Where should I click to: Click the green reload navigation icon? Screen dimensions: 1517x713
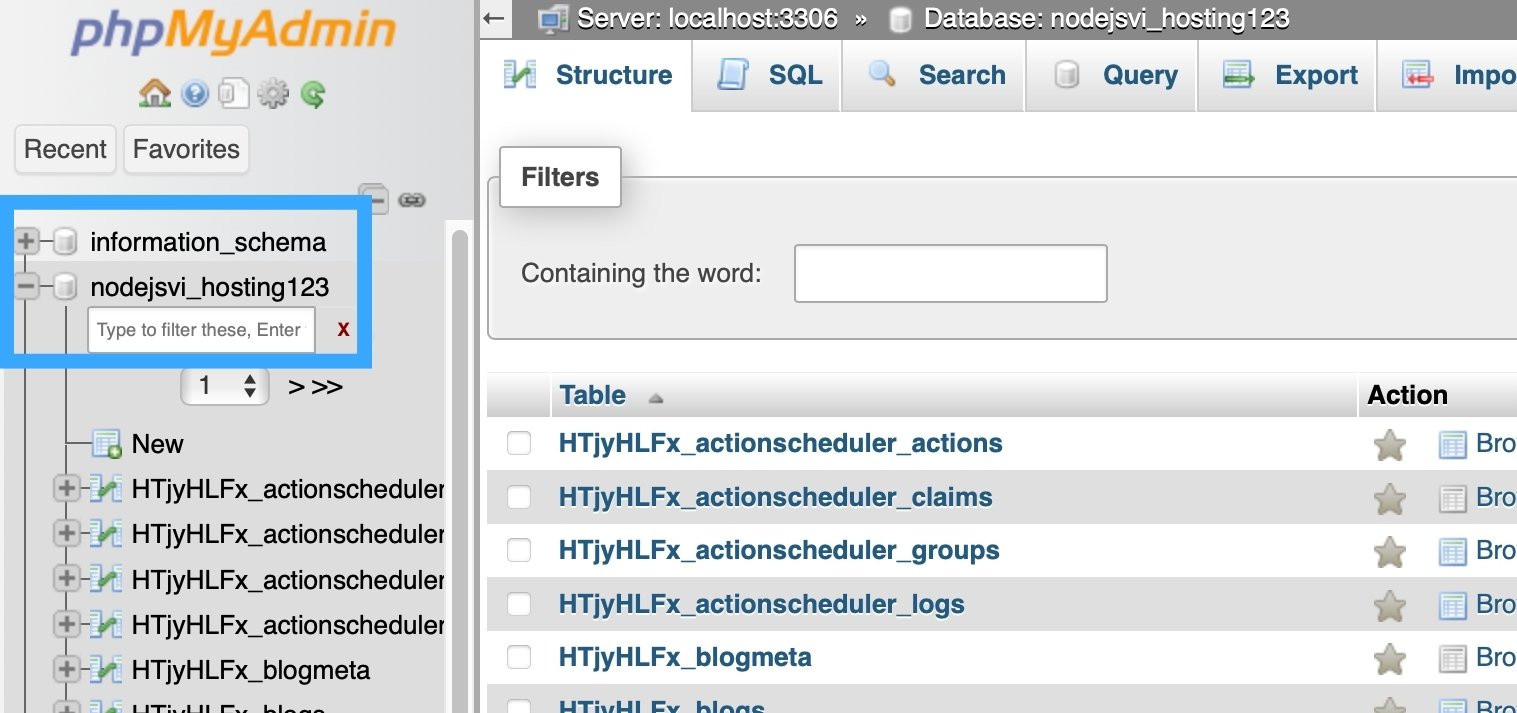(x=313, y=94)
